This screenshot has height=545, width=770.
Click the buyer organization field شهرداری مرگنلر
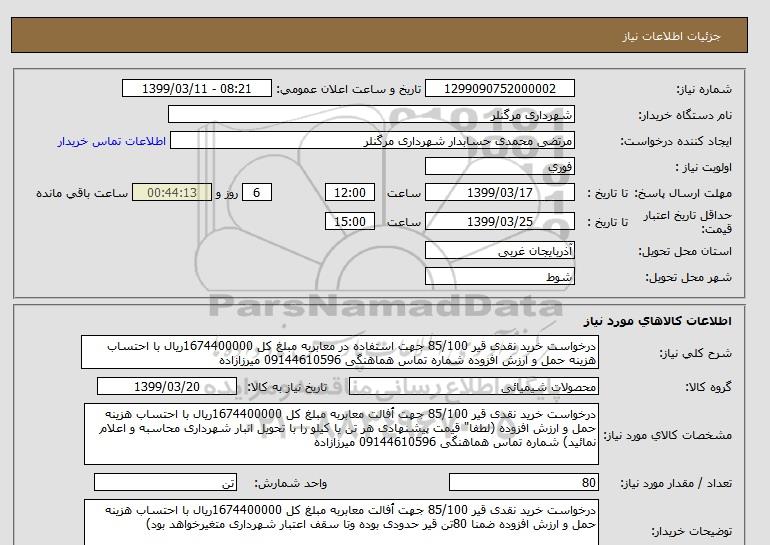coord(371,115)
